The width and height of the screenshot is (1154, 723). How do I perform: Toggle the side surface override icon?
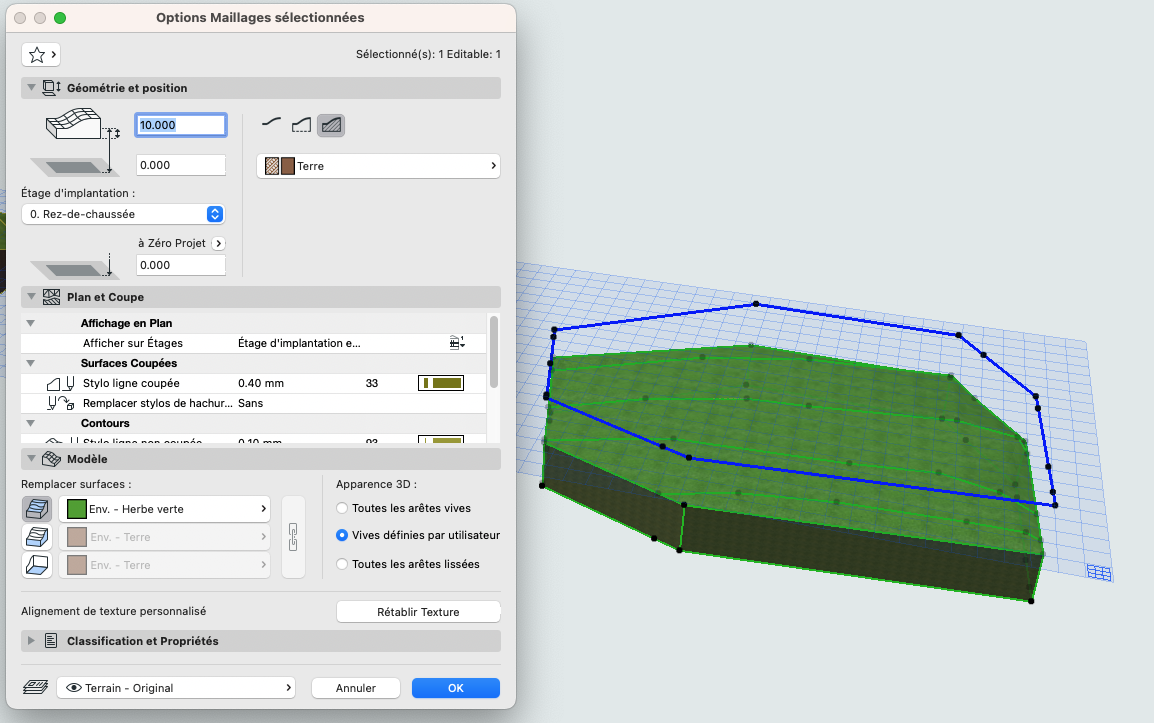37,537
